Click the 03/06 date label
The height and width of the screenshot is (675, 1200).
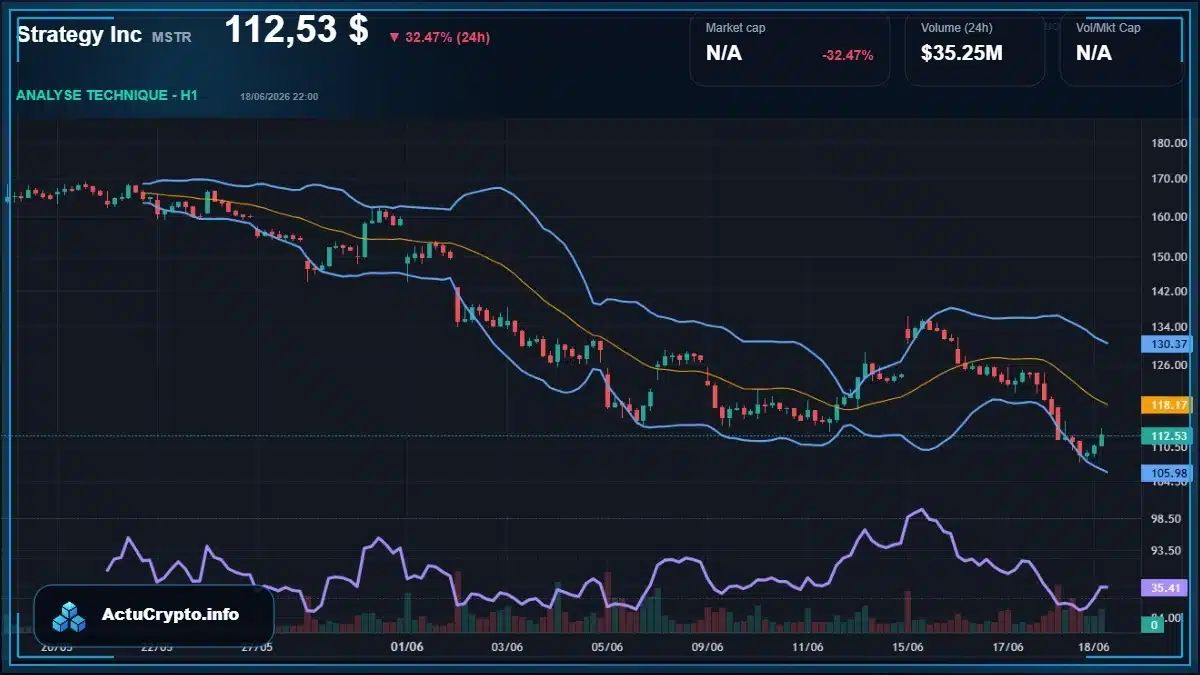point(508,648)
